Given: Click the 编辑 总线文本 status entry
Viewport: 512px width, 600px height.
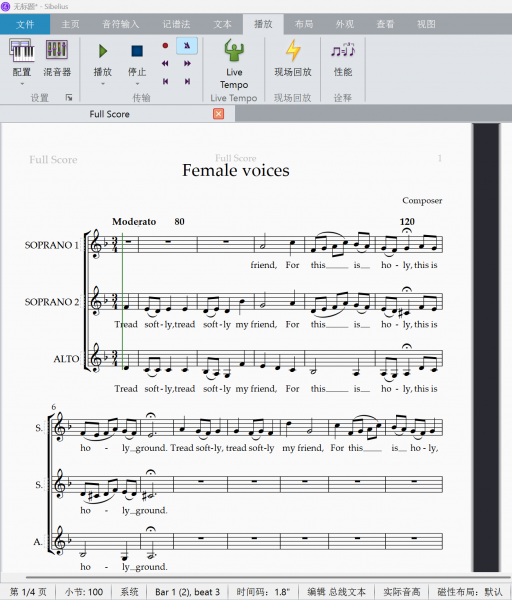Looking at the screenshot, I should (336, 592).
